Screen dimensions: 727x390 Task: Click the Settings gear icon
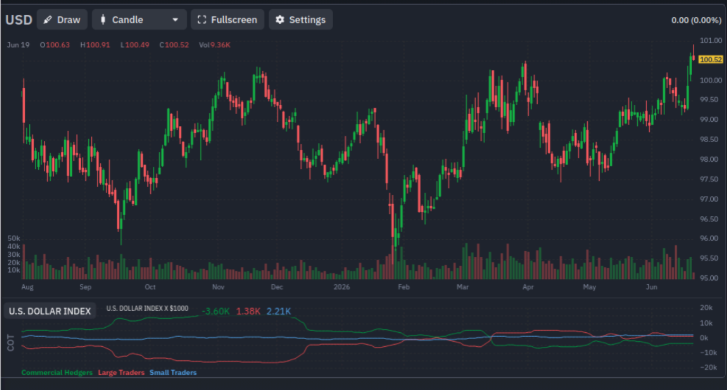click(x=280, y=19)
